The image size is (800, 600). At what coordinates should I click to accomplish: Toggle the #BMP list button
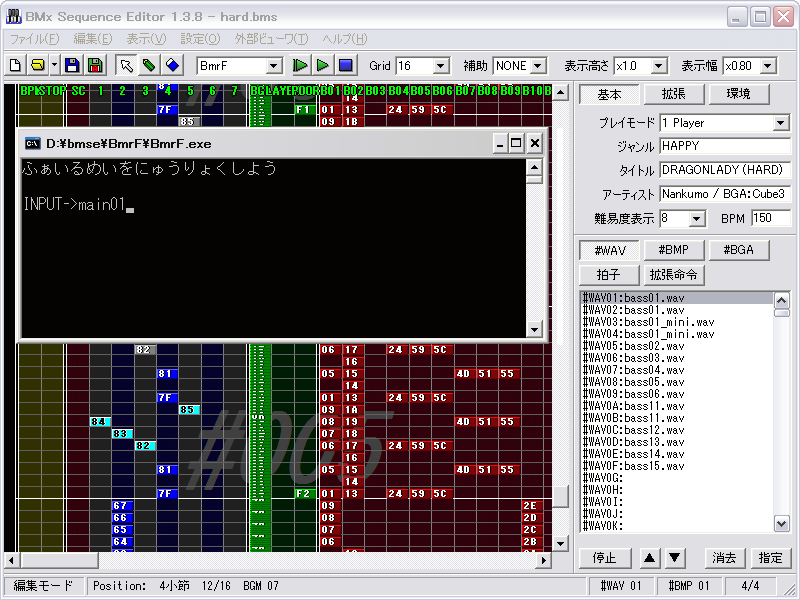(x=673, y=250)
